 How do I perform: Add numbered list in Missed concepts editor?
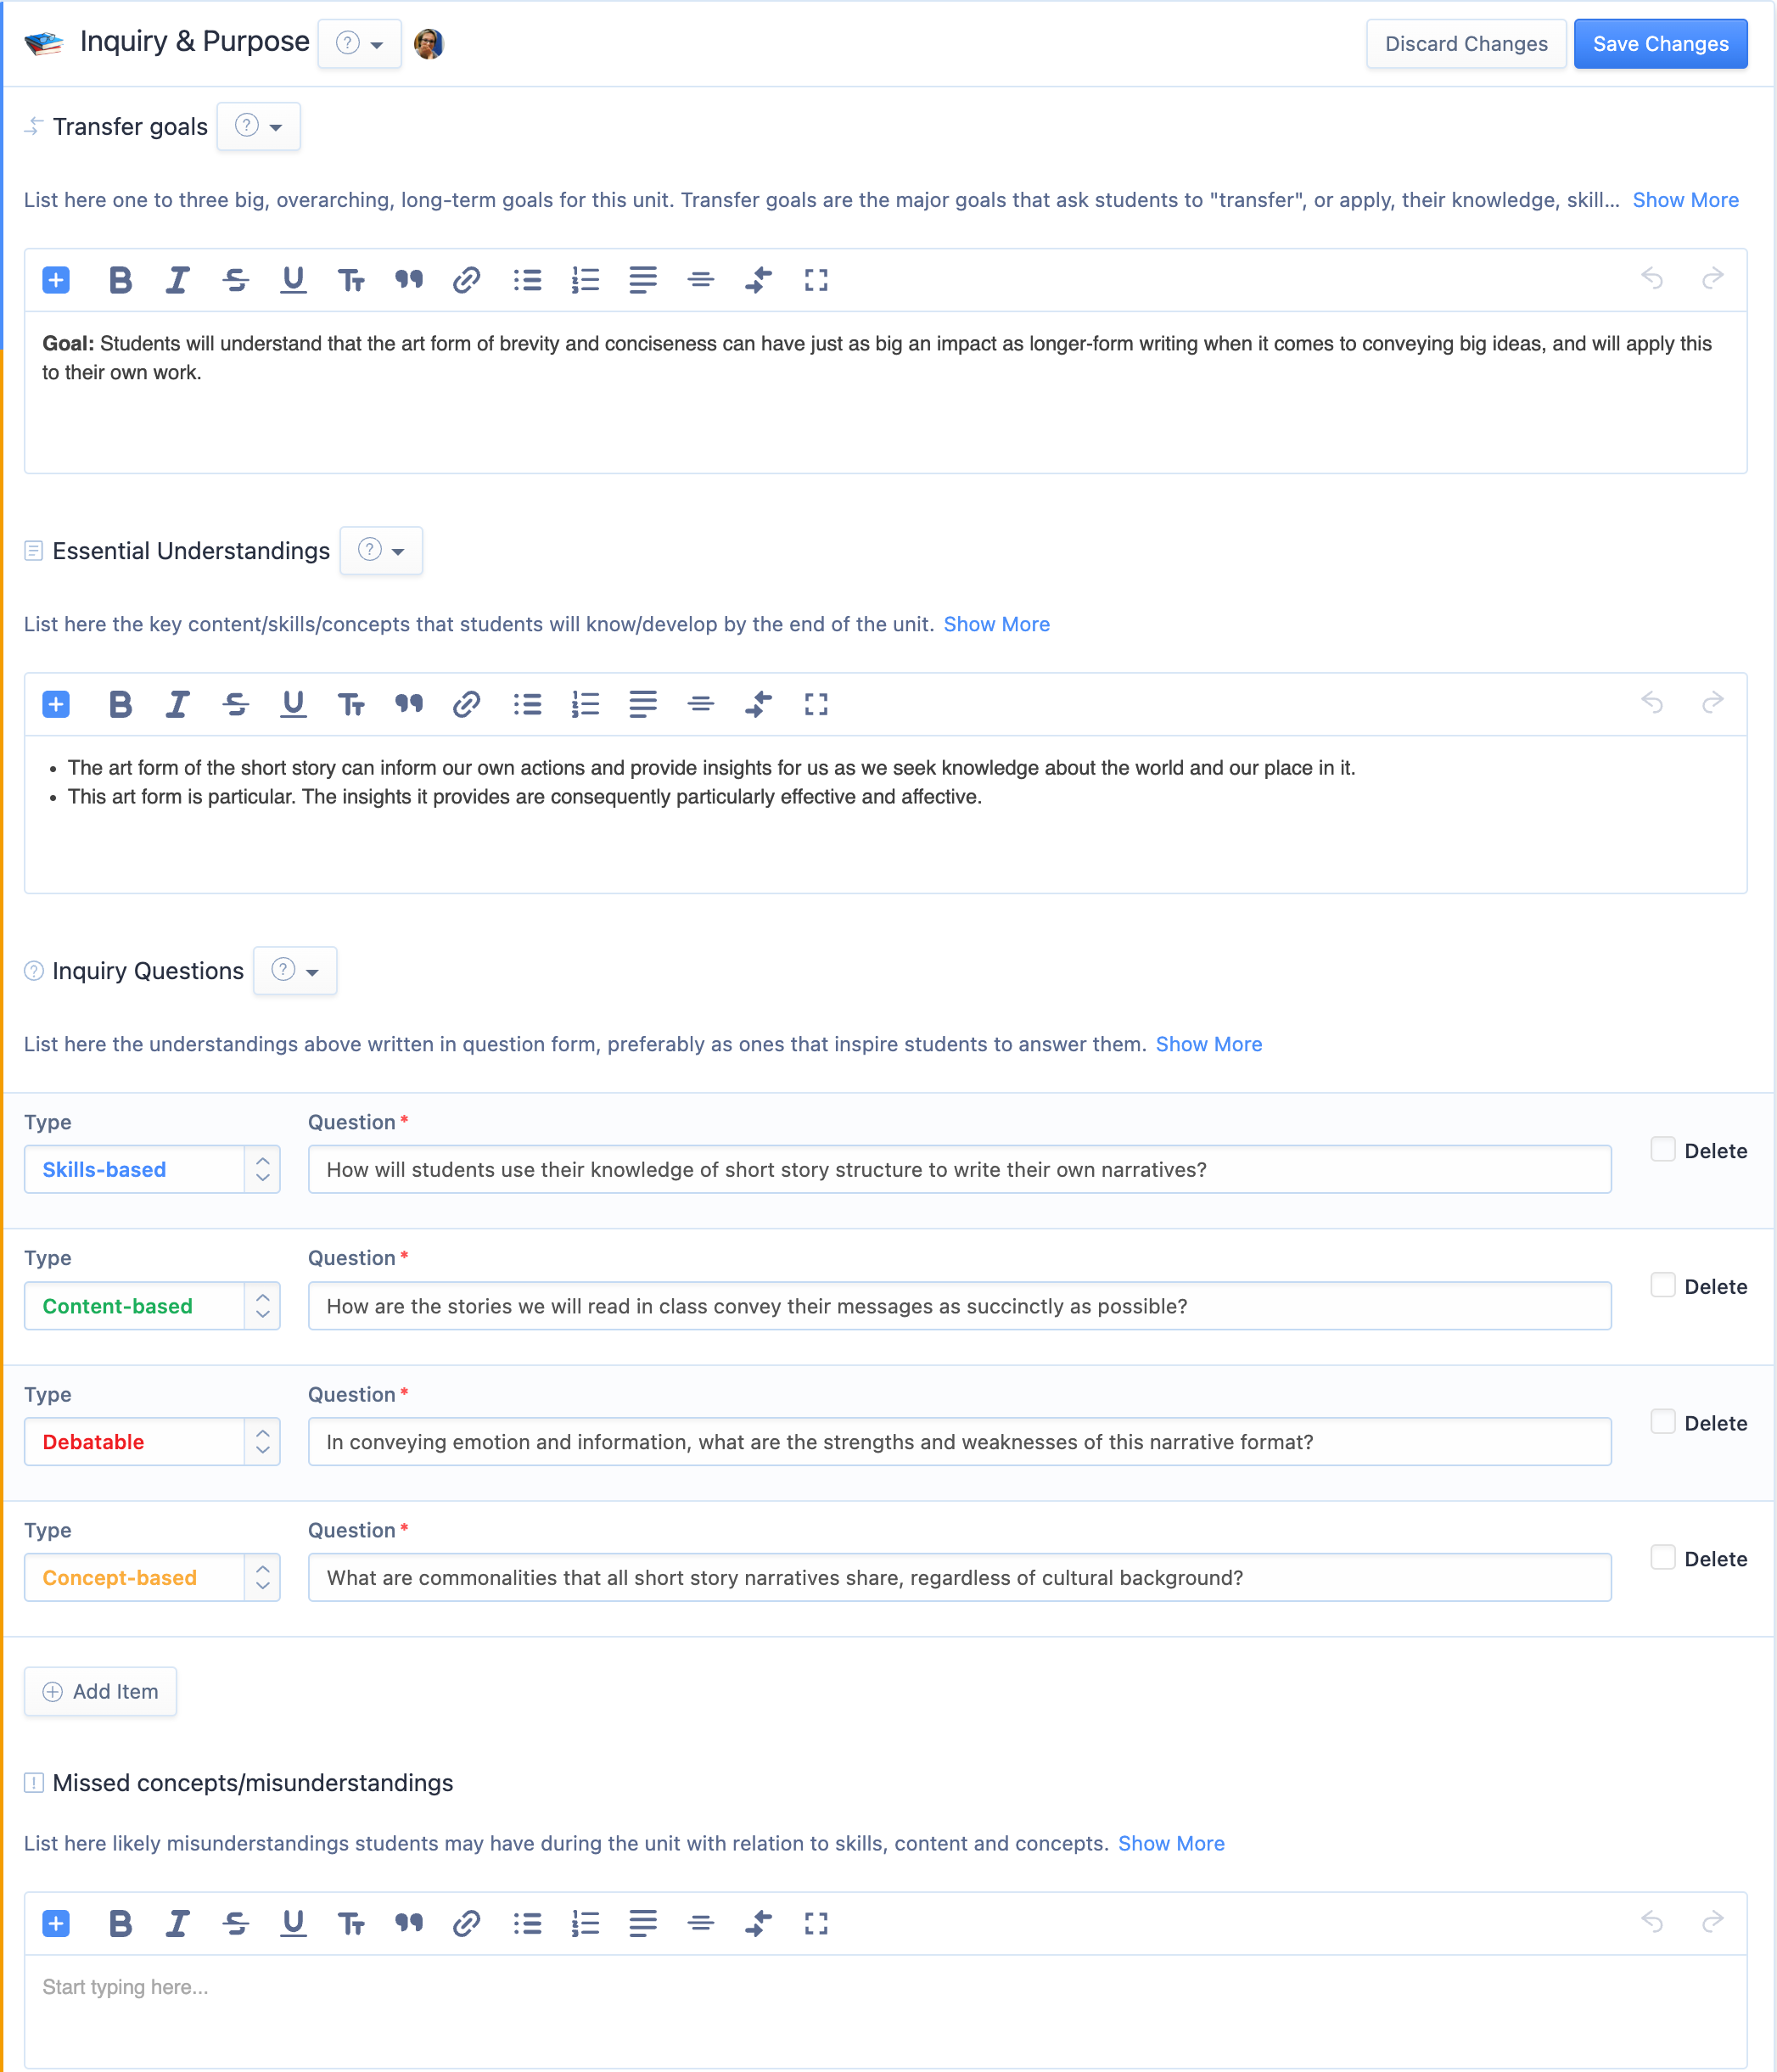[585, 1923]
